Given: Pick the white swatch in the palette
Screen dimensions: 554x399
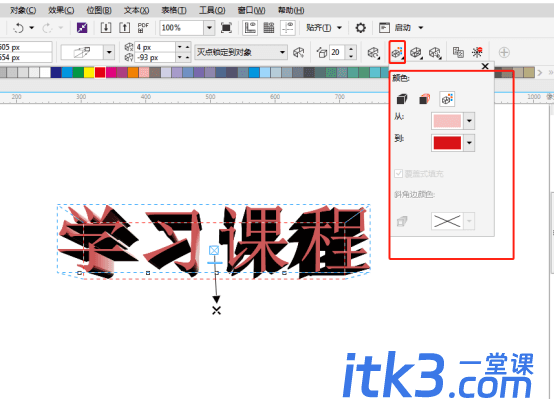Looking at the screenshot, I should point(45,72).
